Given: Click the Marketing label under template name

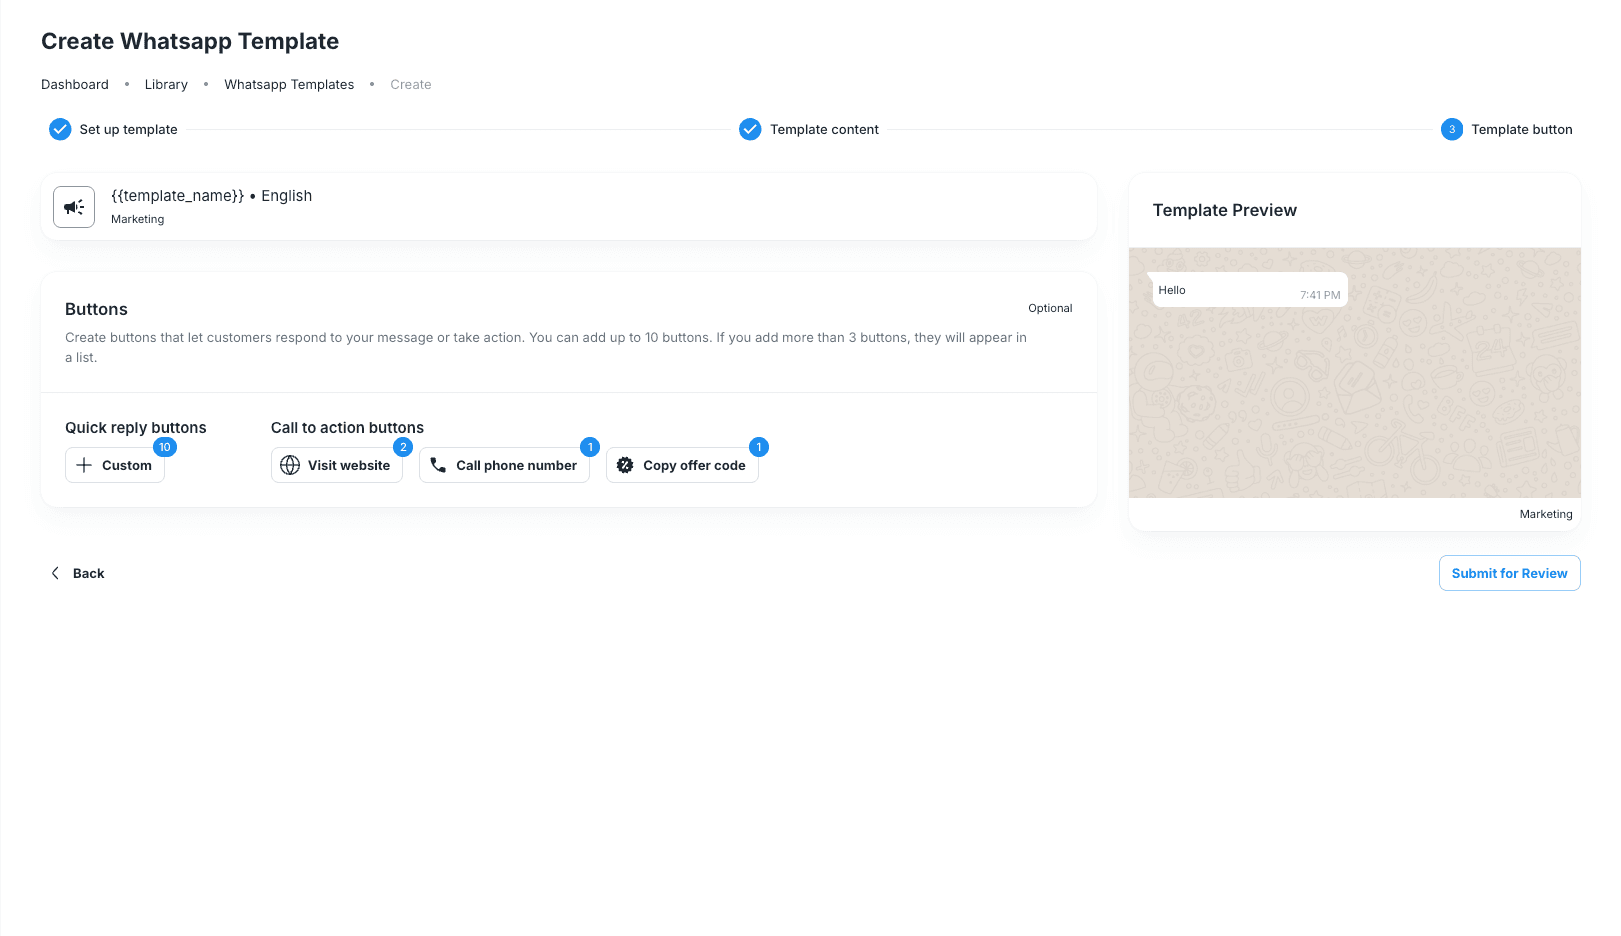Looking at the screenshot, I should point(137,219).
